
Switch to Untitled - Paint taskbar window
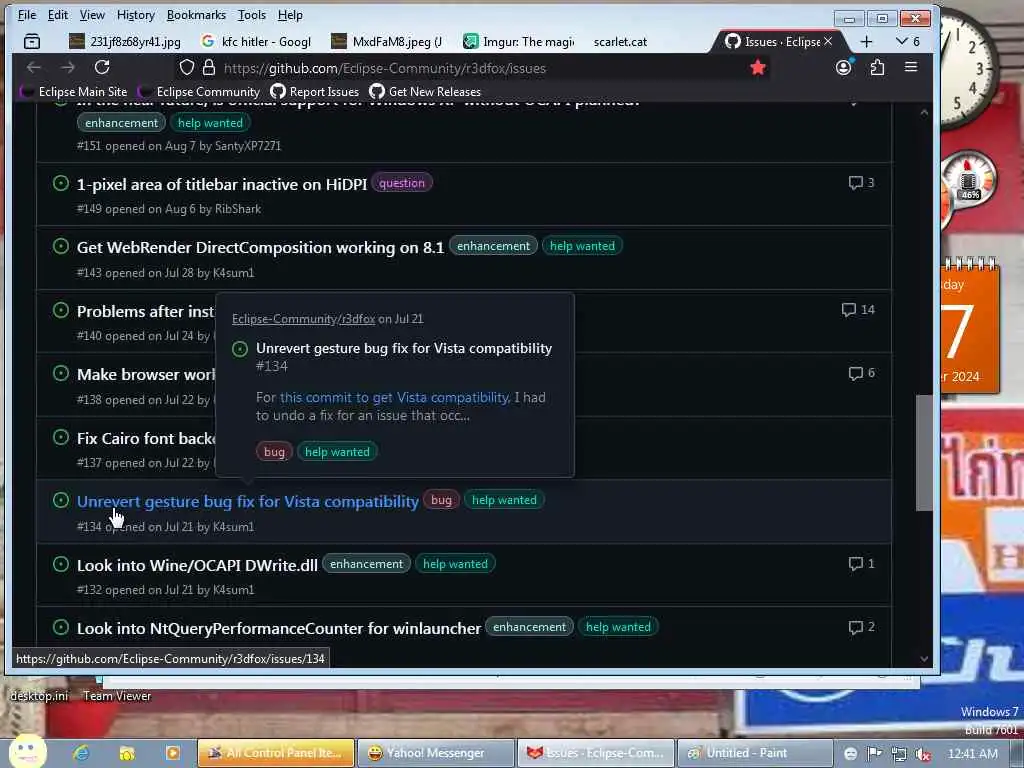[755, 753]
